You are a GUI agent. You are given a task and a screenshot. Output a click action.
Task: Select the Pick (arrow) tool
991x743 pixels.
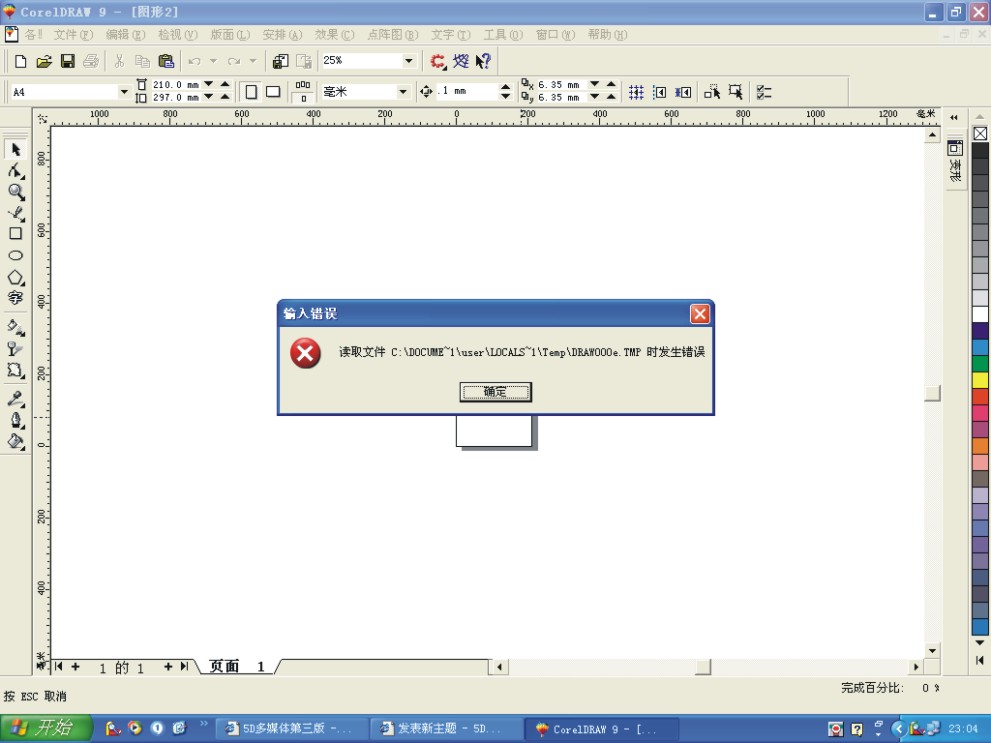[16, 149]
